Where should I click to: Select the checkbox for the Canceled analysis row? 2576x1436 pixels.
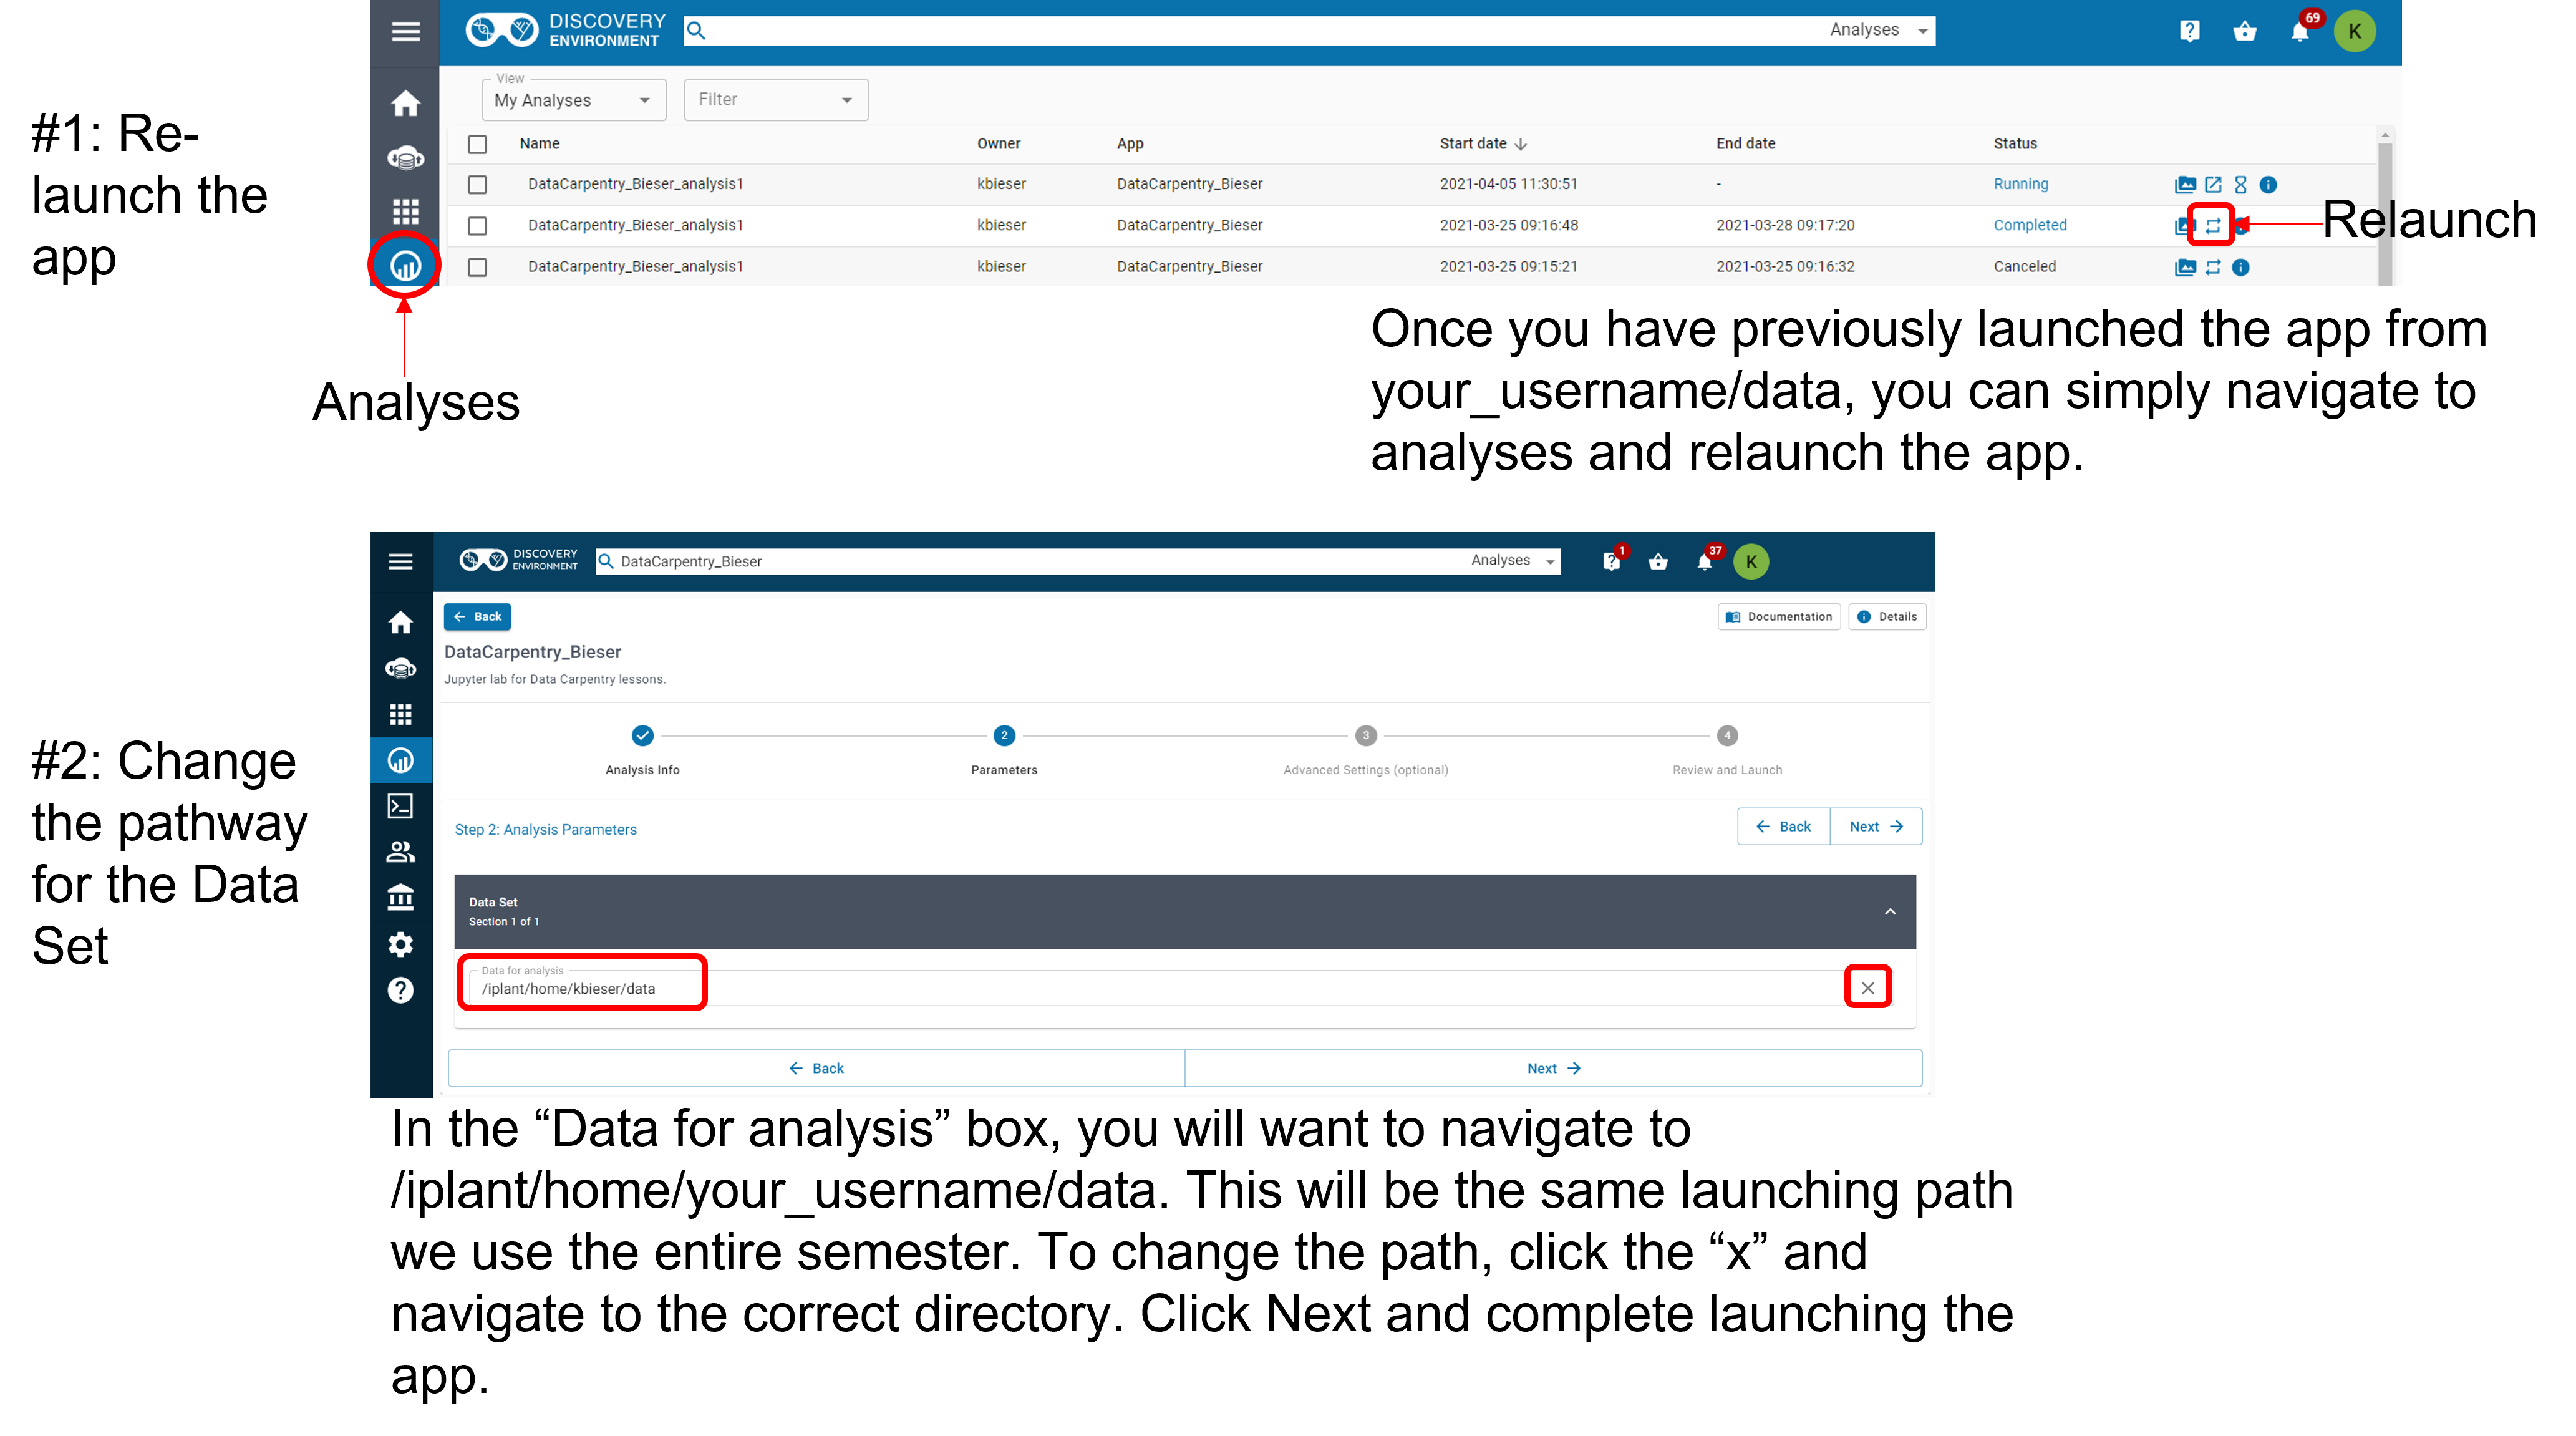pyautogui.click(x=477, y=267)
